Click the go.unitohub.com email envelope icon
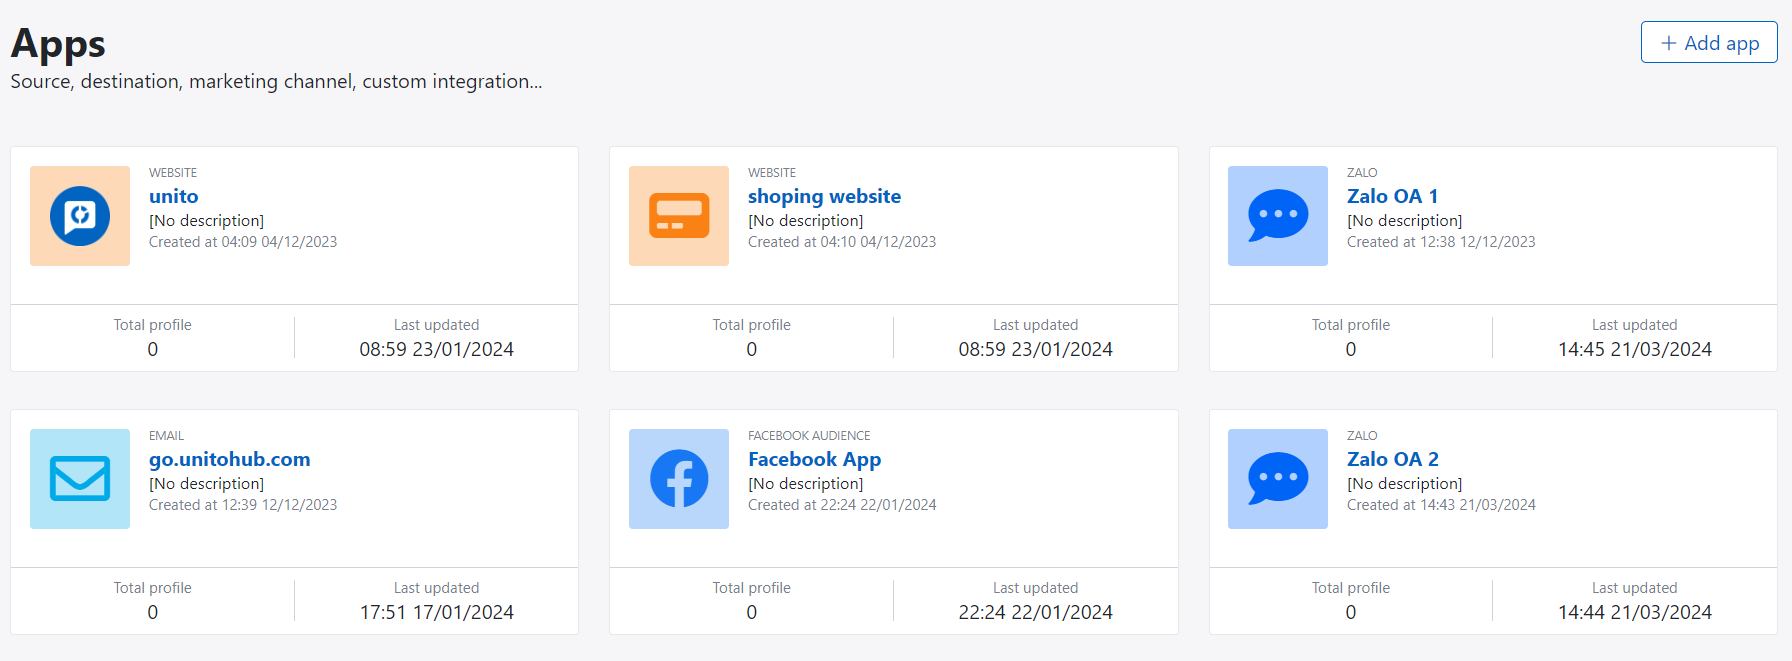Image resolution: width=1792 pixels, height=661 pixels. tap(80, 479)
